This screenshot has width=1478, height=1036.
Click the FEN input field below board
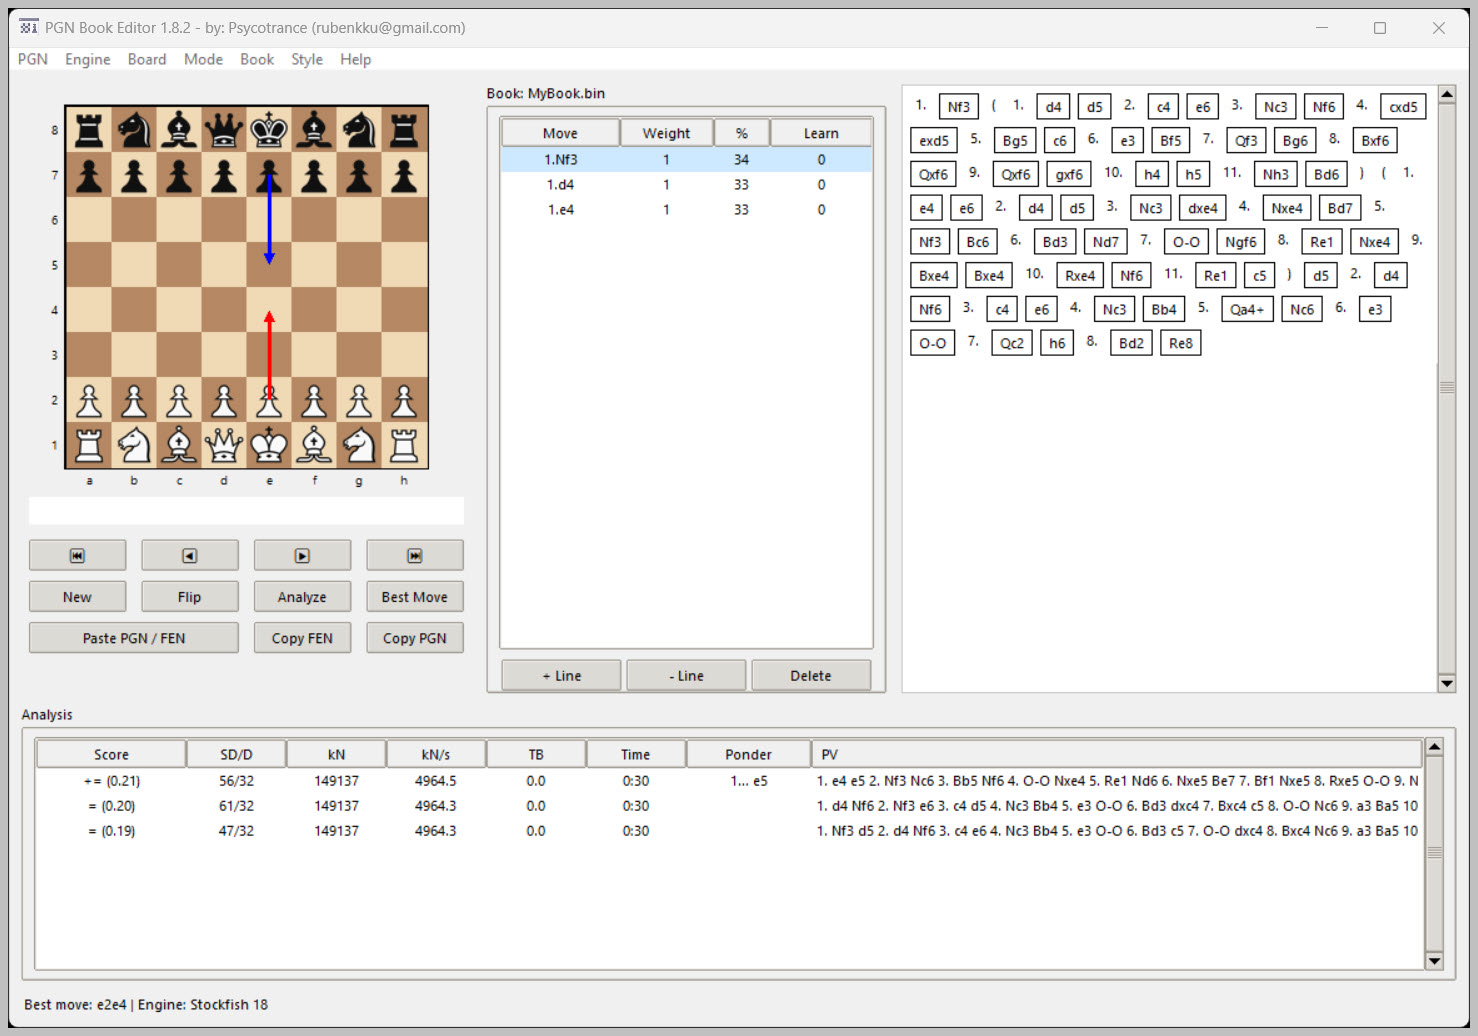click(246, 511)
